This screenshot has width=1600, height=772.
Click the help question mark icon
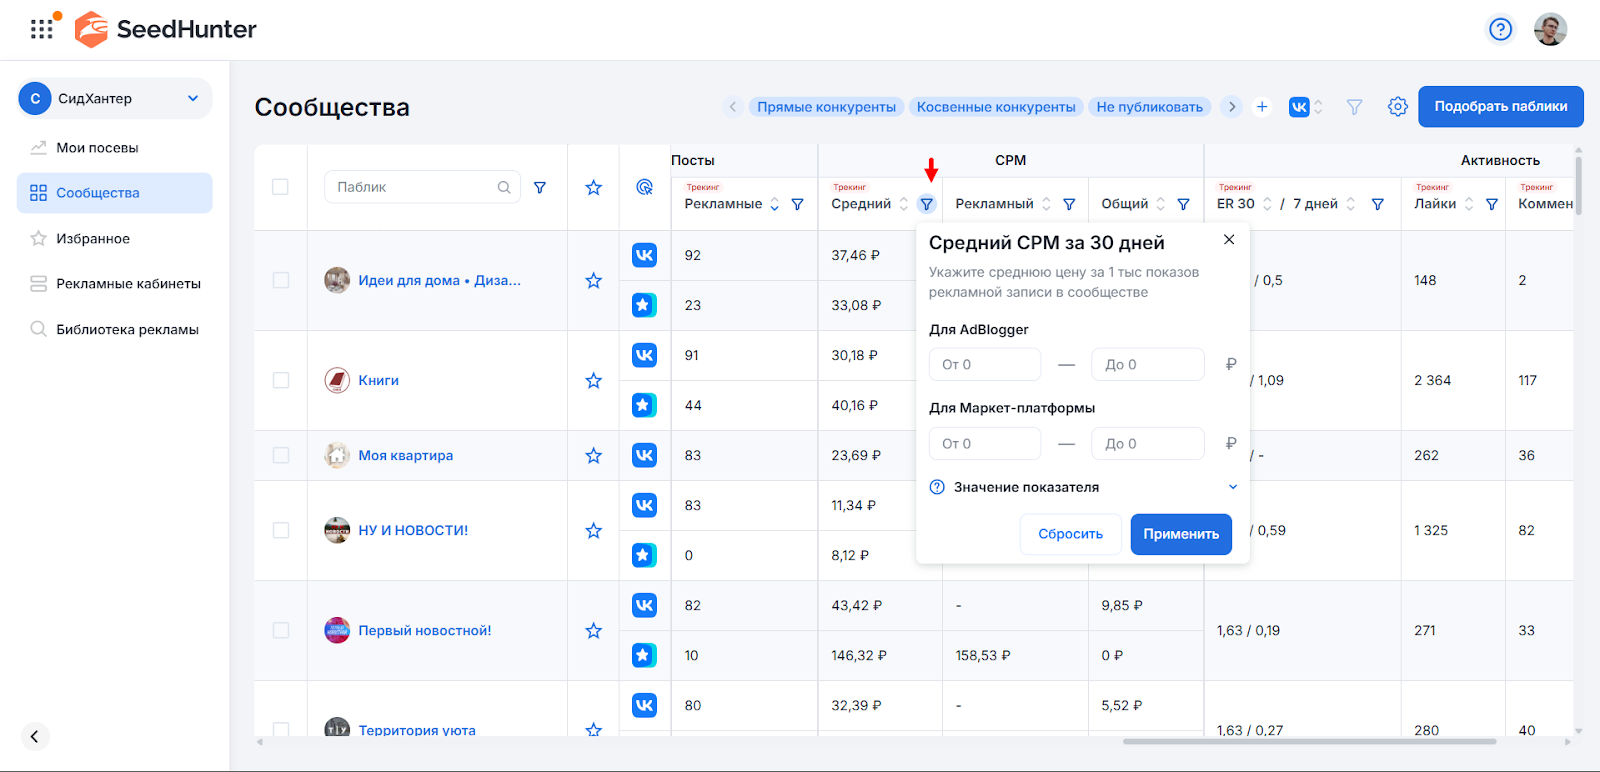(x=1500, y=29)
